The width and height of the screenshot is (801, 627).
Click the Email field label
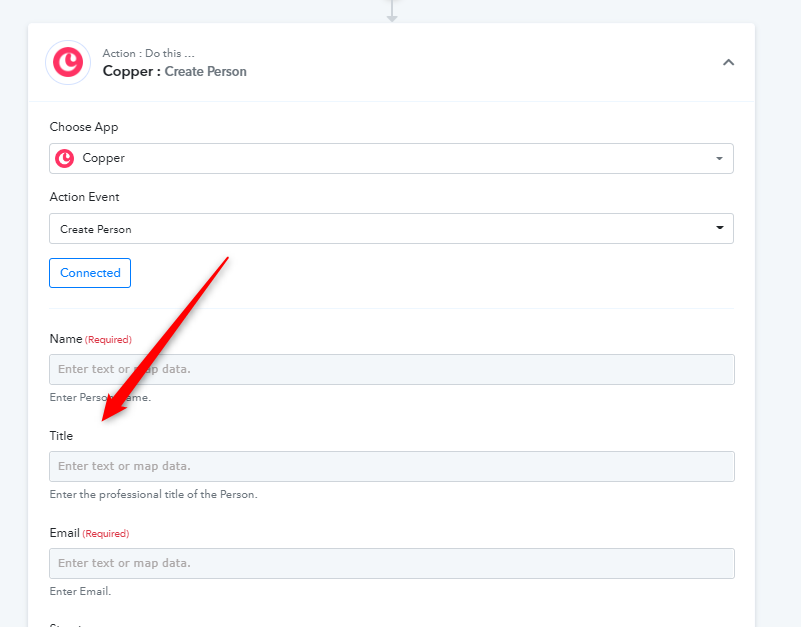pyautogui.click(x=64, y=533)
